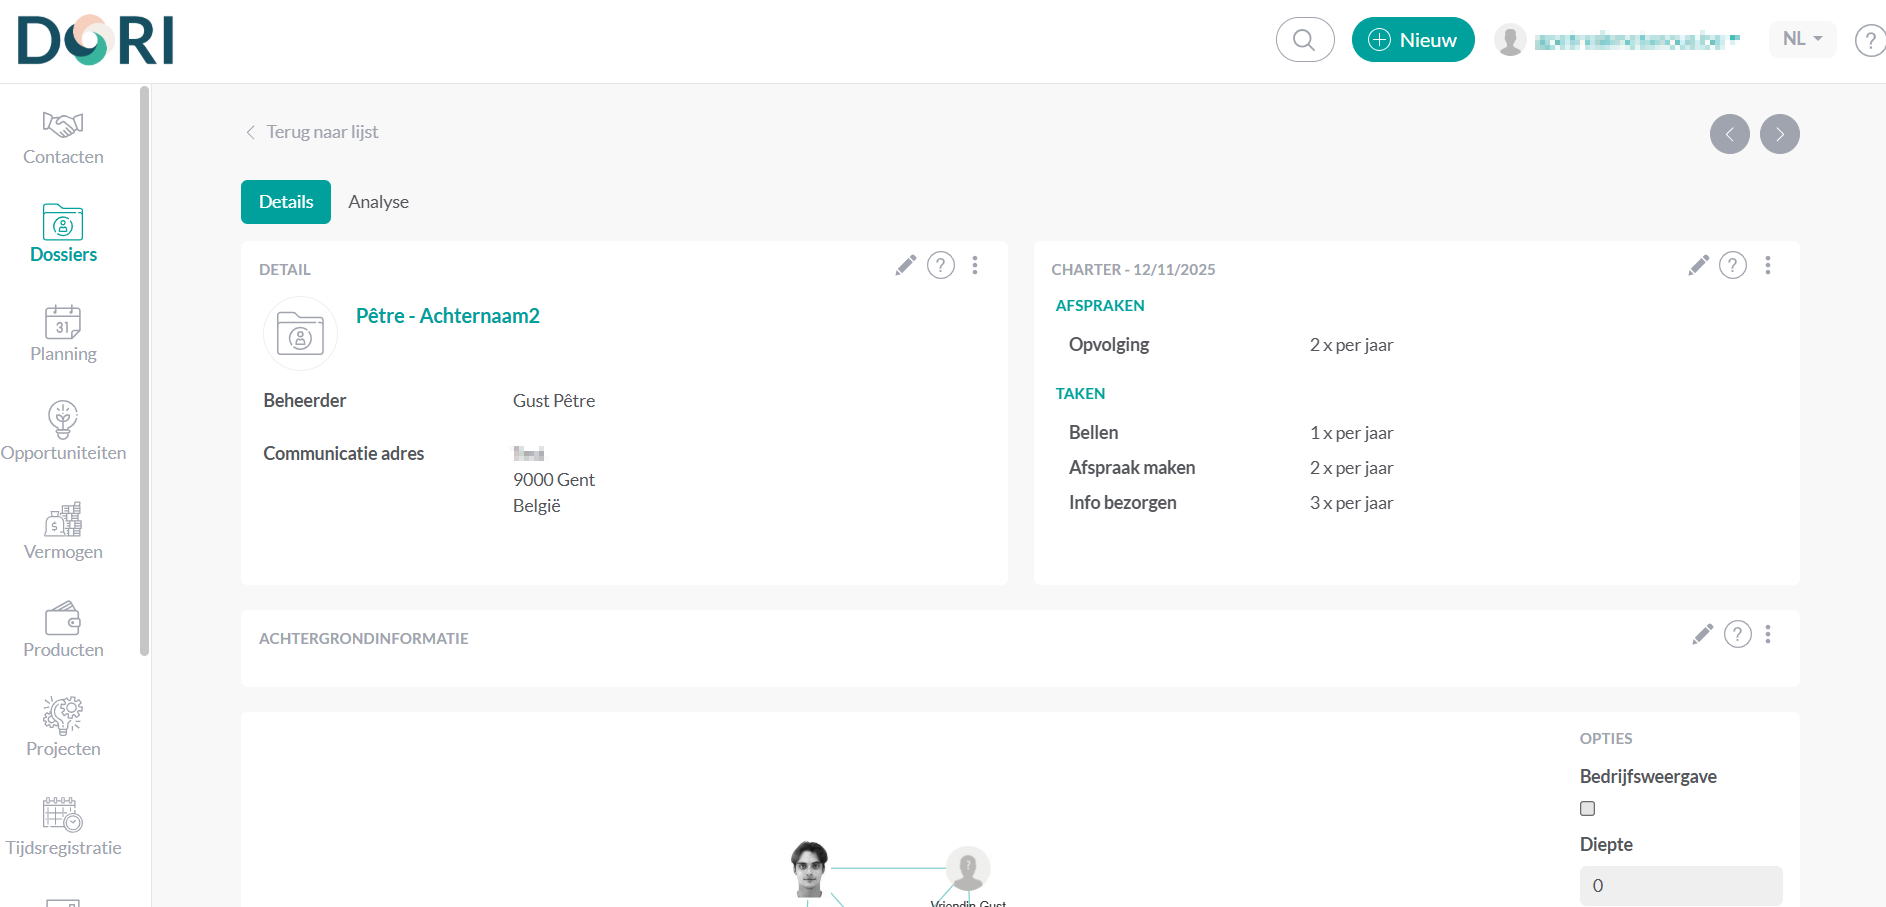Open the Planning calendar icon
The height and width of the screenshot is (907, 1886).
[x=63, y=322]
